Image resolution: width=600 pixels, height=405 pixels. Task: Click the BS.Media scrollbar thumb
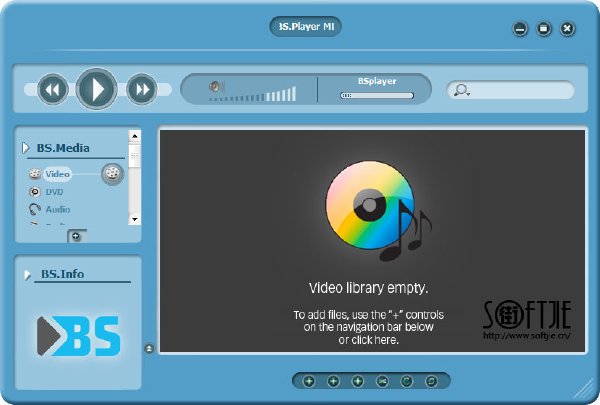pos(134,155)
